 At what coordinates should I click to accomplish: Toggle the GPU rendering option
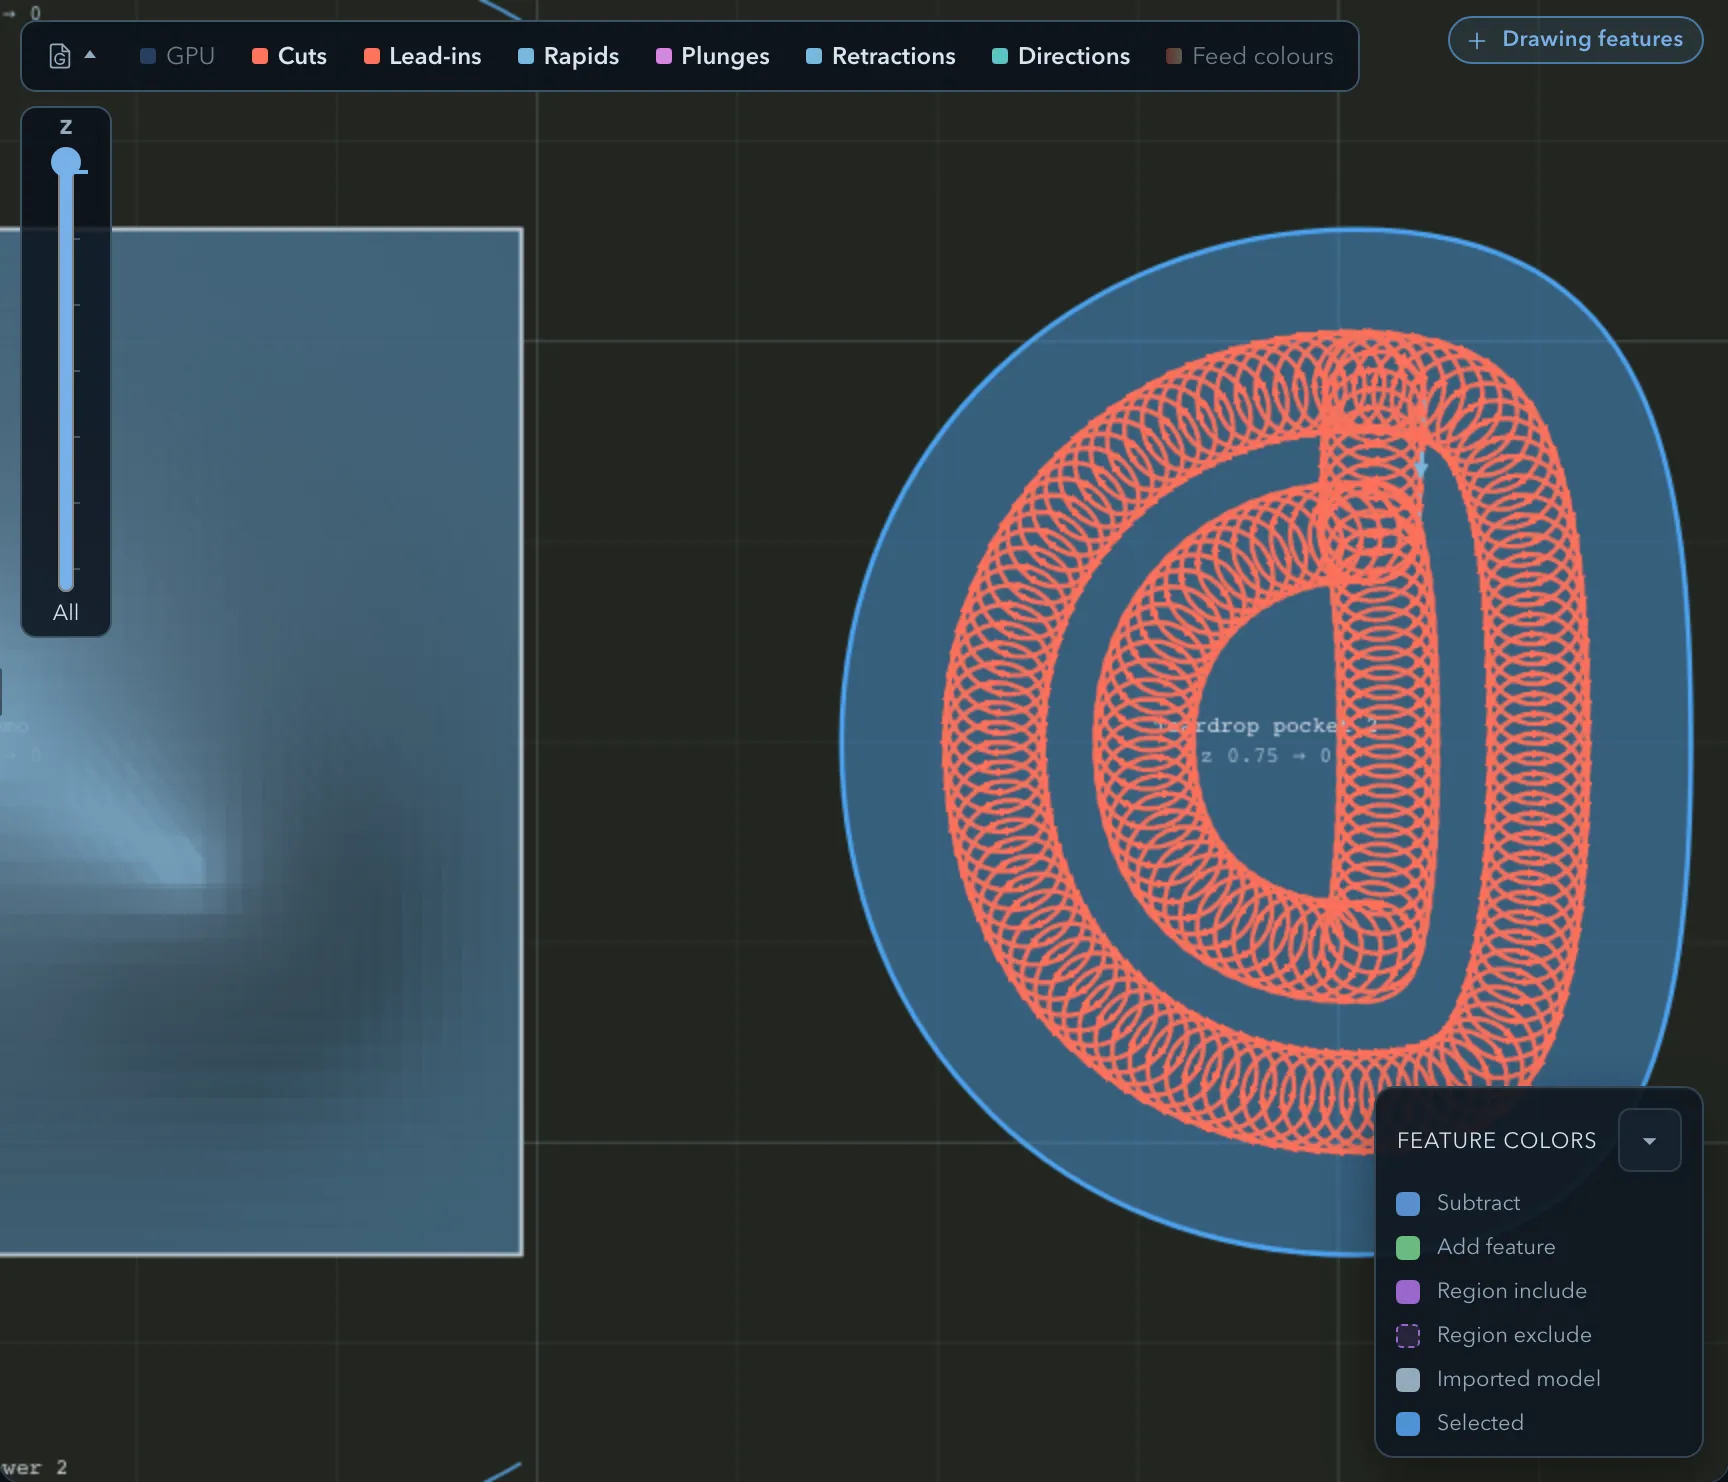177,56
